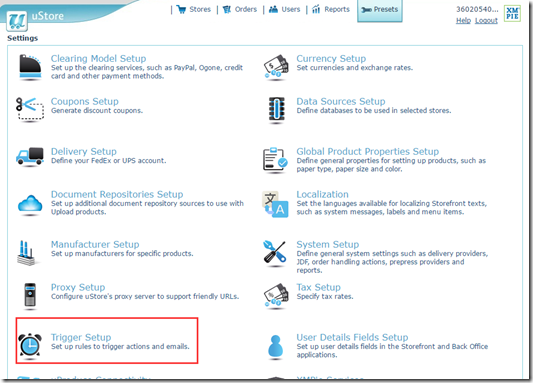Click the uStore logo icon
This screenshot has height=383, width=533.
[x=17, y=20]
